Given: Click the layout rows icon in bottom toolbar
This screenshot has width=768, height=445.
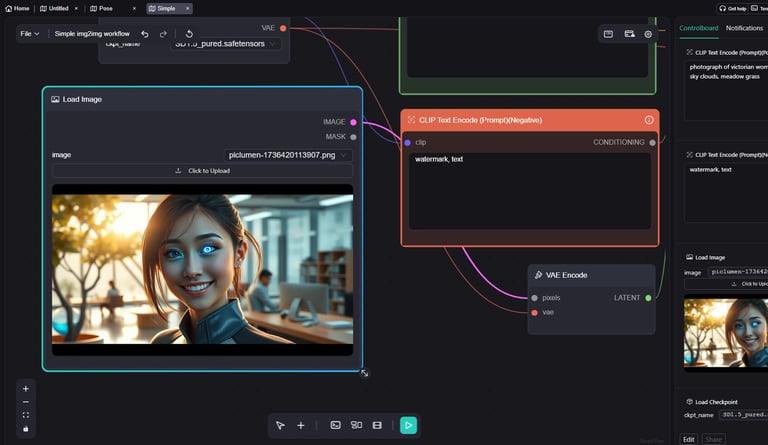Looking at the screenshot, I should 377,425.
